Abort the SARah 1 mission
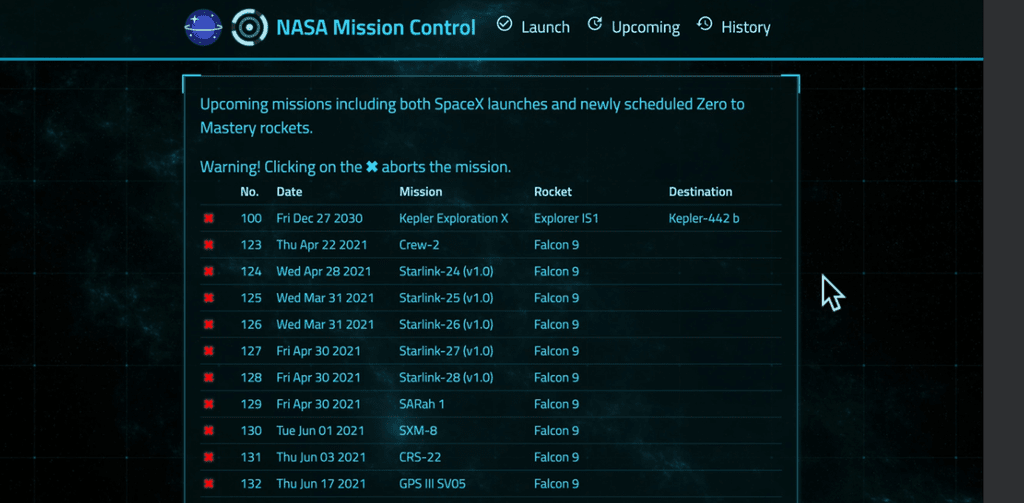Image resolution: width=1024 pixels, height=503 pixels. [208, 404]
